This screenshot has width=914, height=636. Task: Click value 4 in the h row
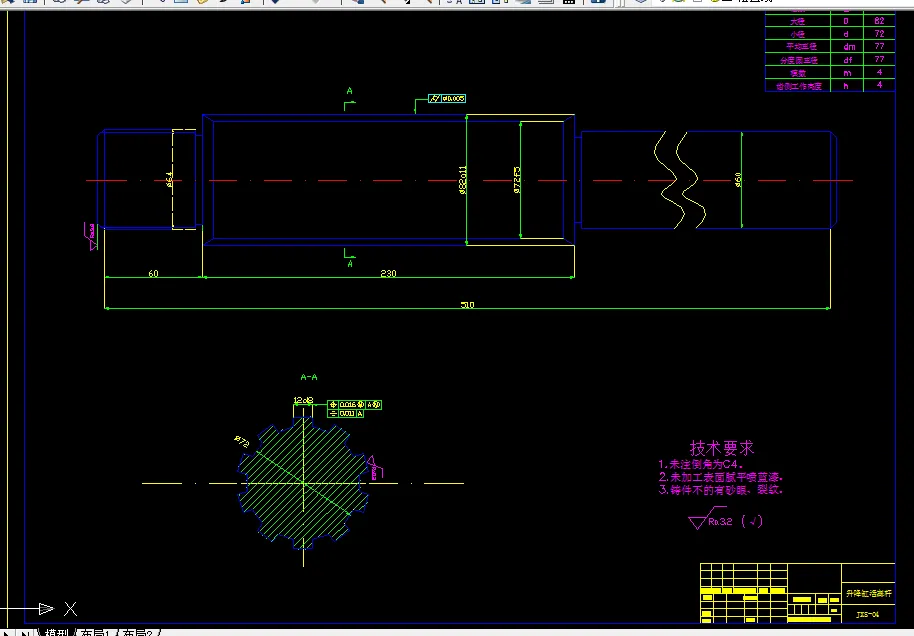pos(879,85)
